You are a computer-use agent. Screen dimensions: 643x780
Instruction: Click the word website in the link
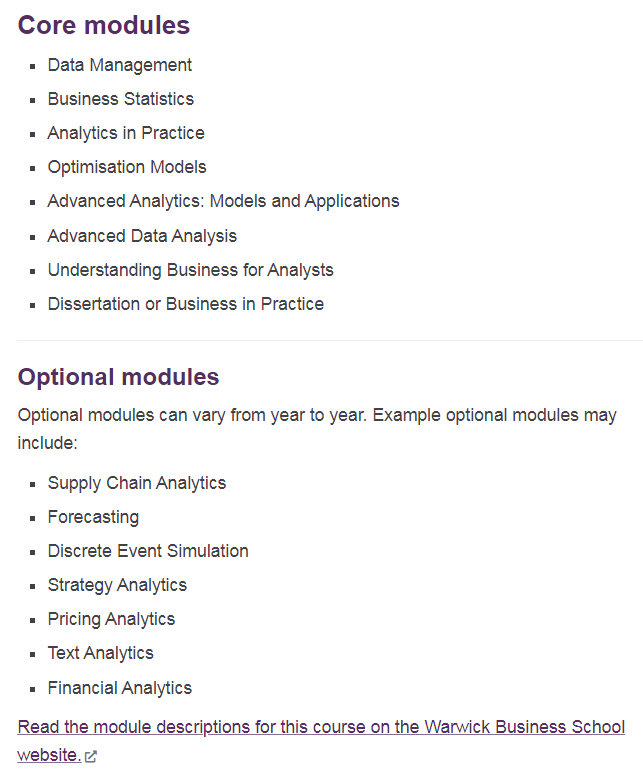click(x=48, y=755)
